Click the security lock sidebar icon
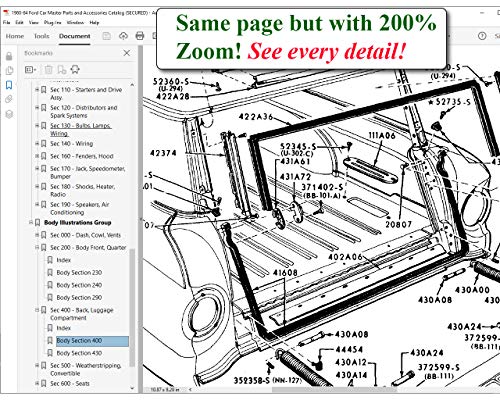 [9, 56]
